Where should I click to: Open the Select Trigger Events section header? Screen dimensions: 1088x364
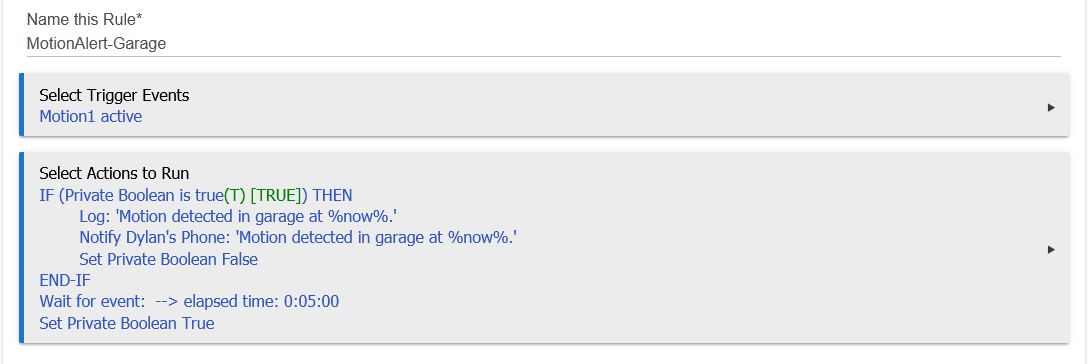click(114, 96)
